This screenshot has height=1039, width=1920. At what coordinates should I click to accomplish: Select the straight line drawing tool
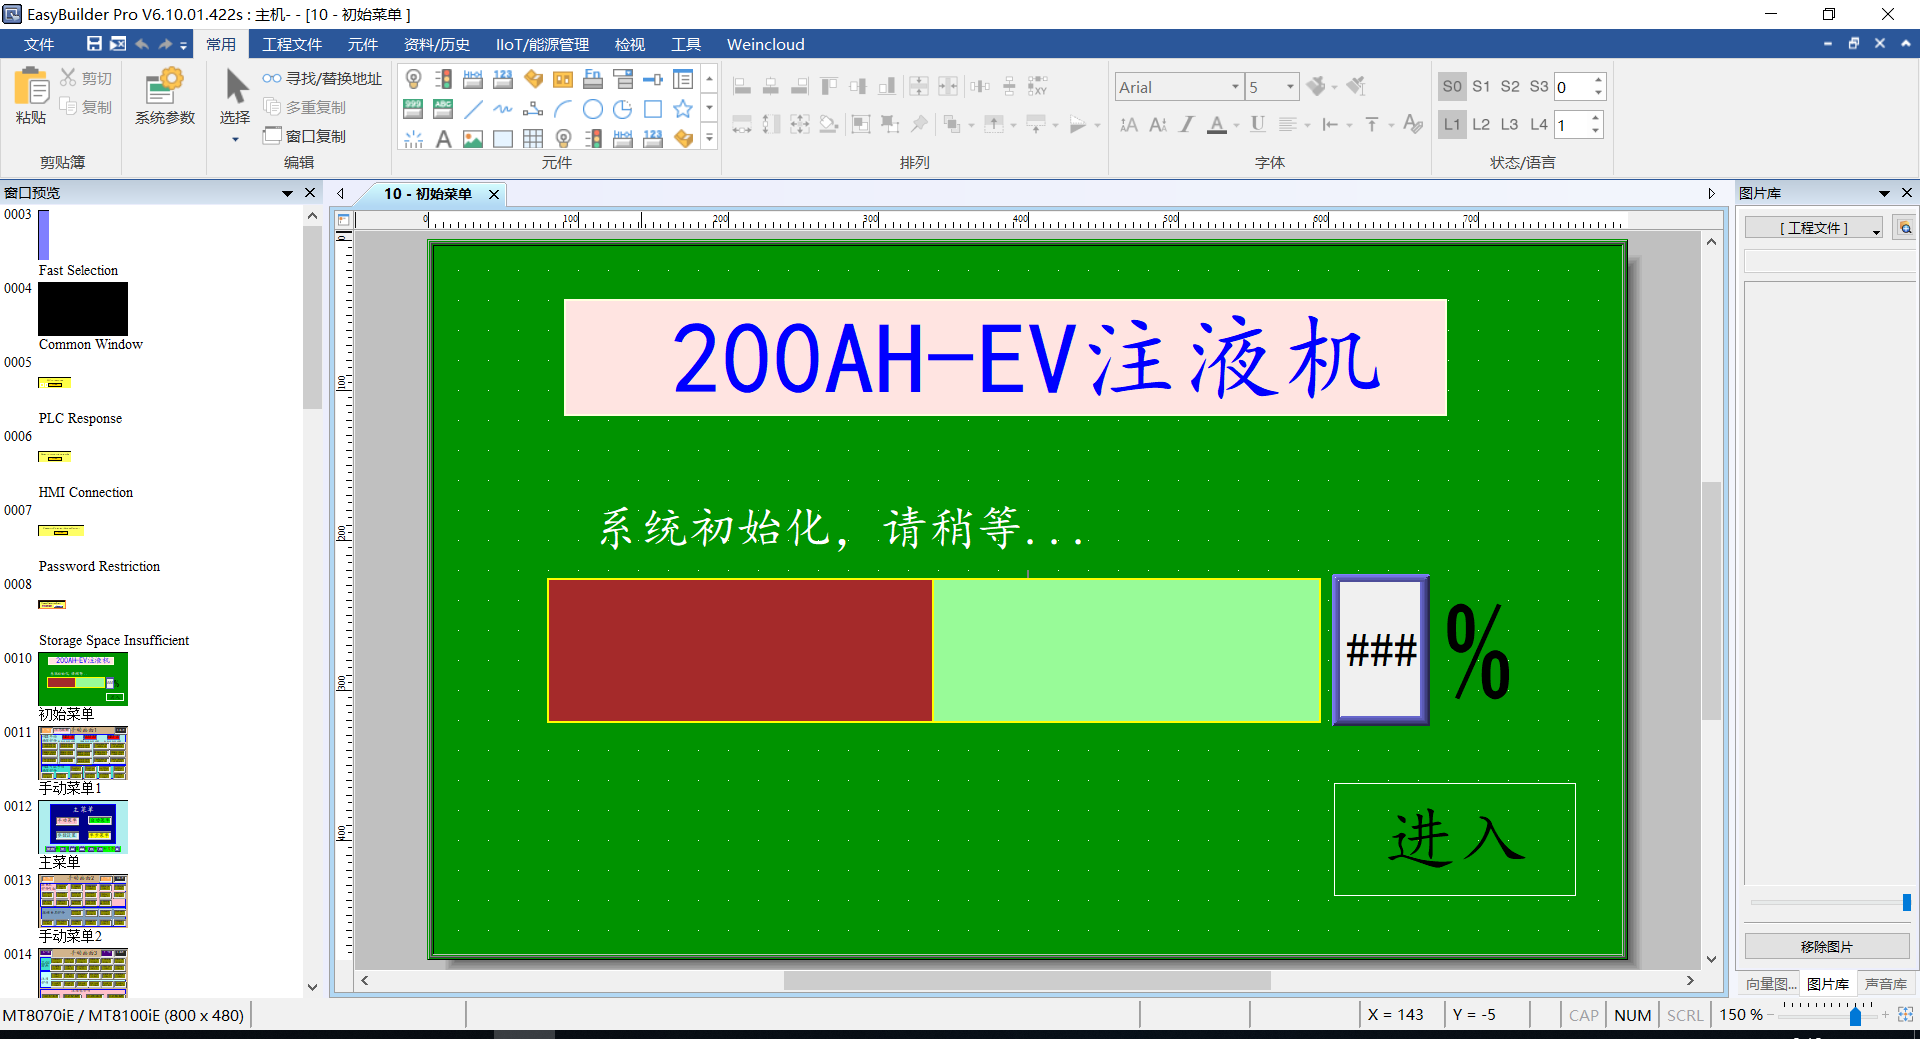pos(473,109)
